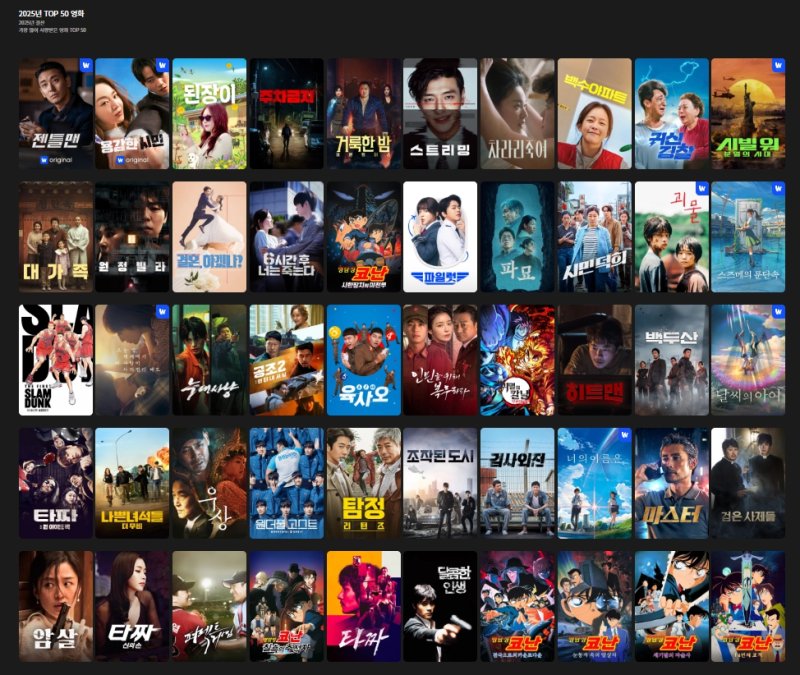Select the 달콤한 인생 movie poster
Viewport: 800px width, 675px height.
[440, 606]
